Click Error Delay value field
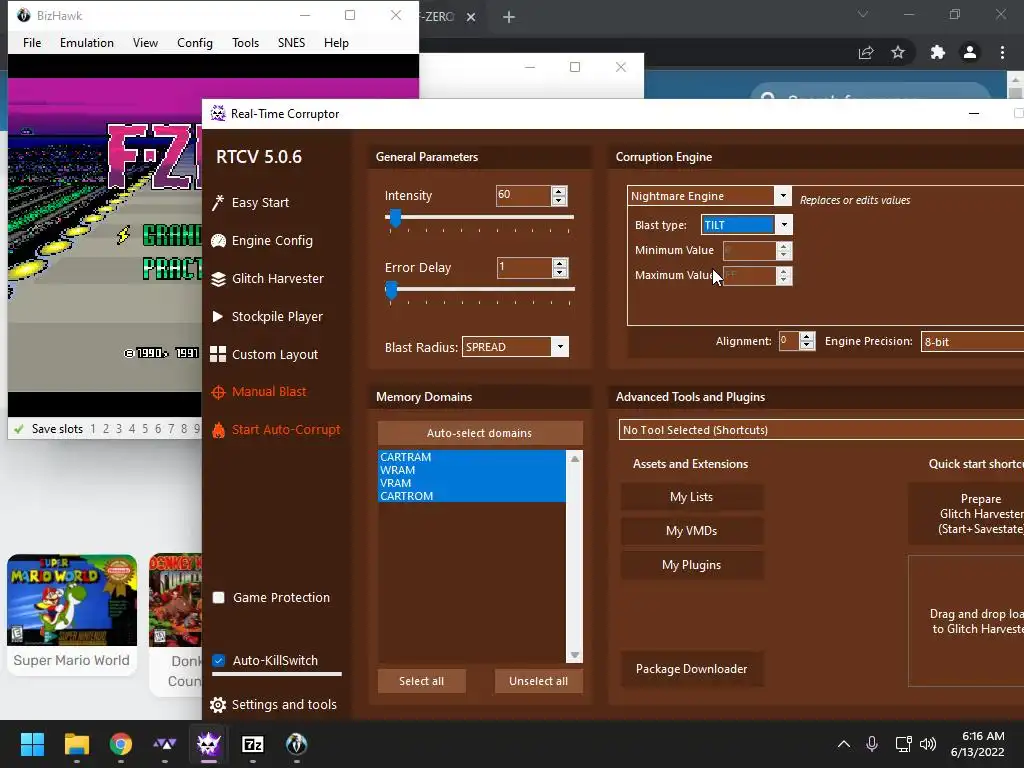The image size is (1024, 768). (524, 267)
